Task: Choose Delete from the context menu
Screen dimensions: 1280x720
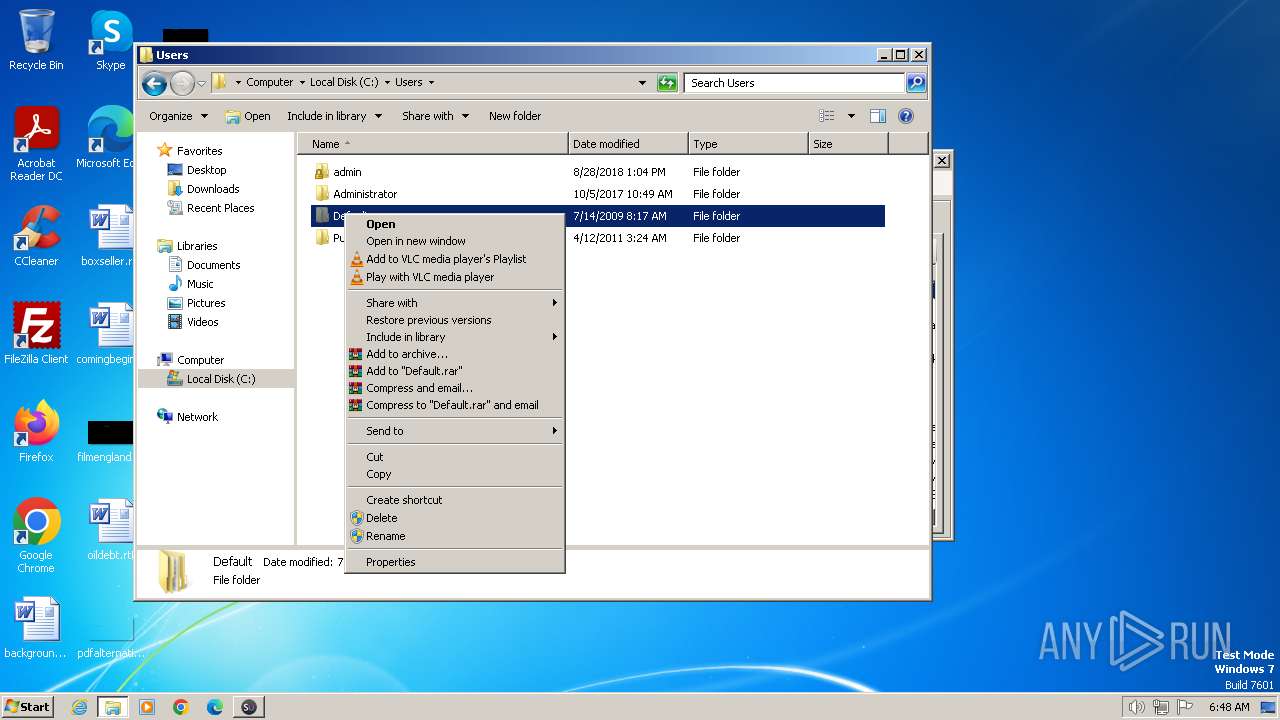Action: 455,518
